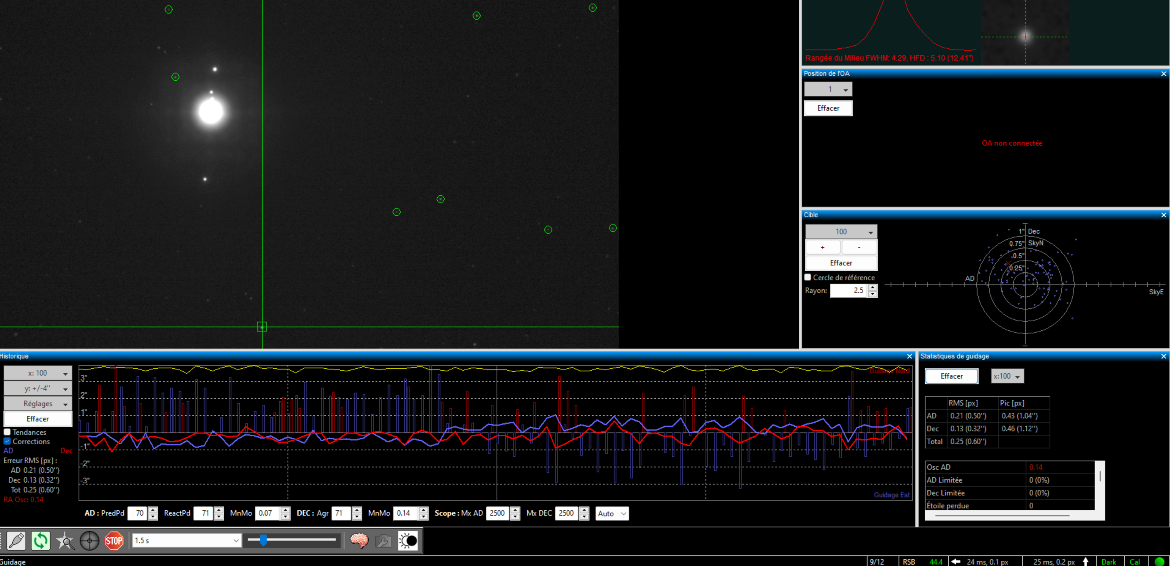Click the PredPd value field
The width and height of the screenshot is (1170, 566).
137,513
